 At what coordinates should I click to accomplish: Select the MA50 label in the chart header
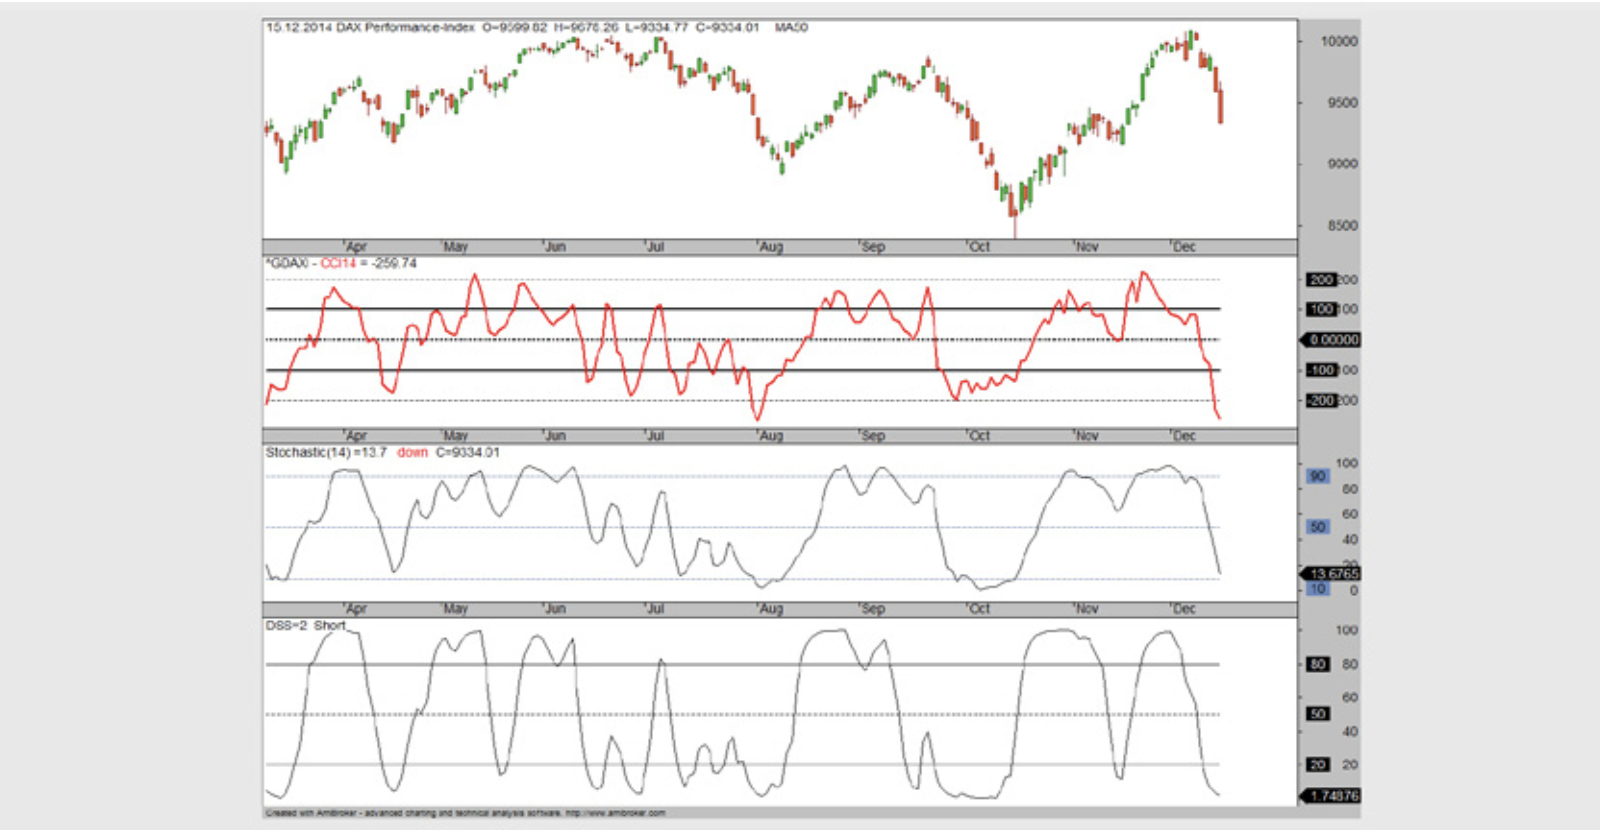click(791, 27)
